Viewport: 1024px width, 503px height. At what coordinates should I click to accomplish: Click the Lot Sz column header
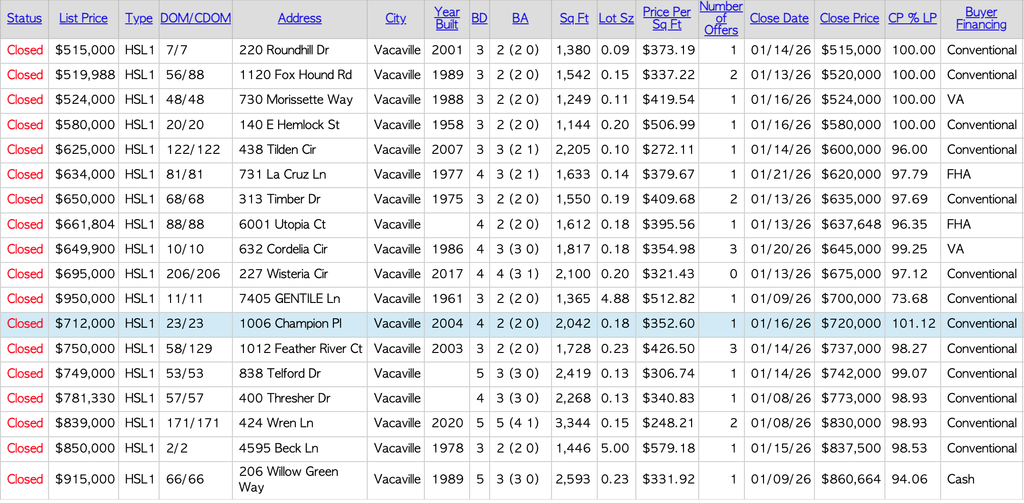coord(615,19)
